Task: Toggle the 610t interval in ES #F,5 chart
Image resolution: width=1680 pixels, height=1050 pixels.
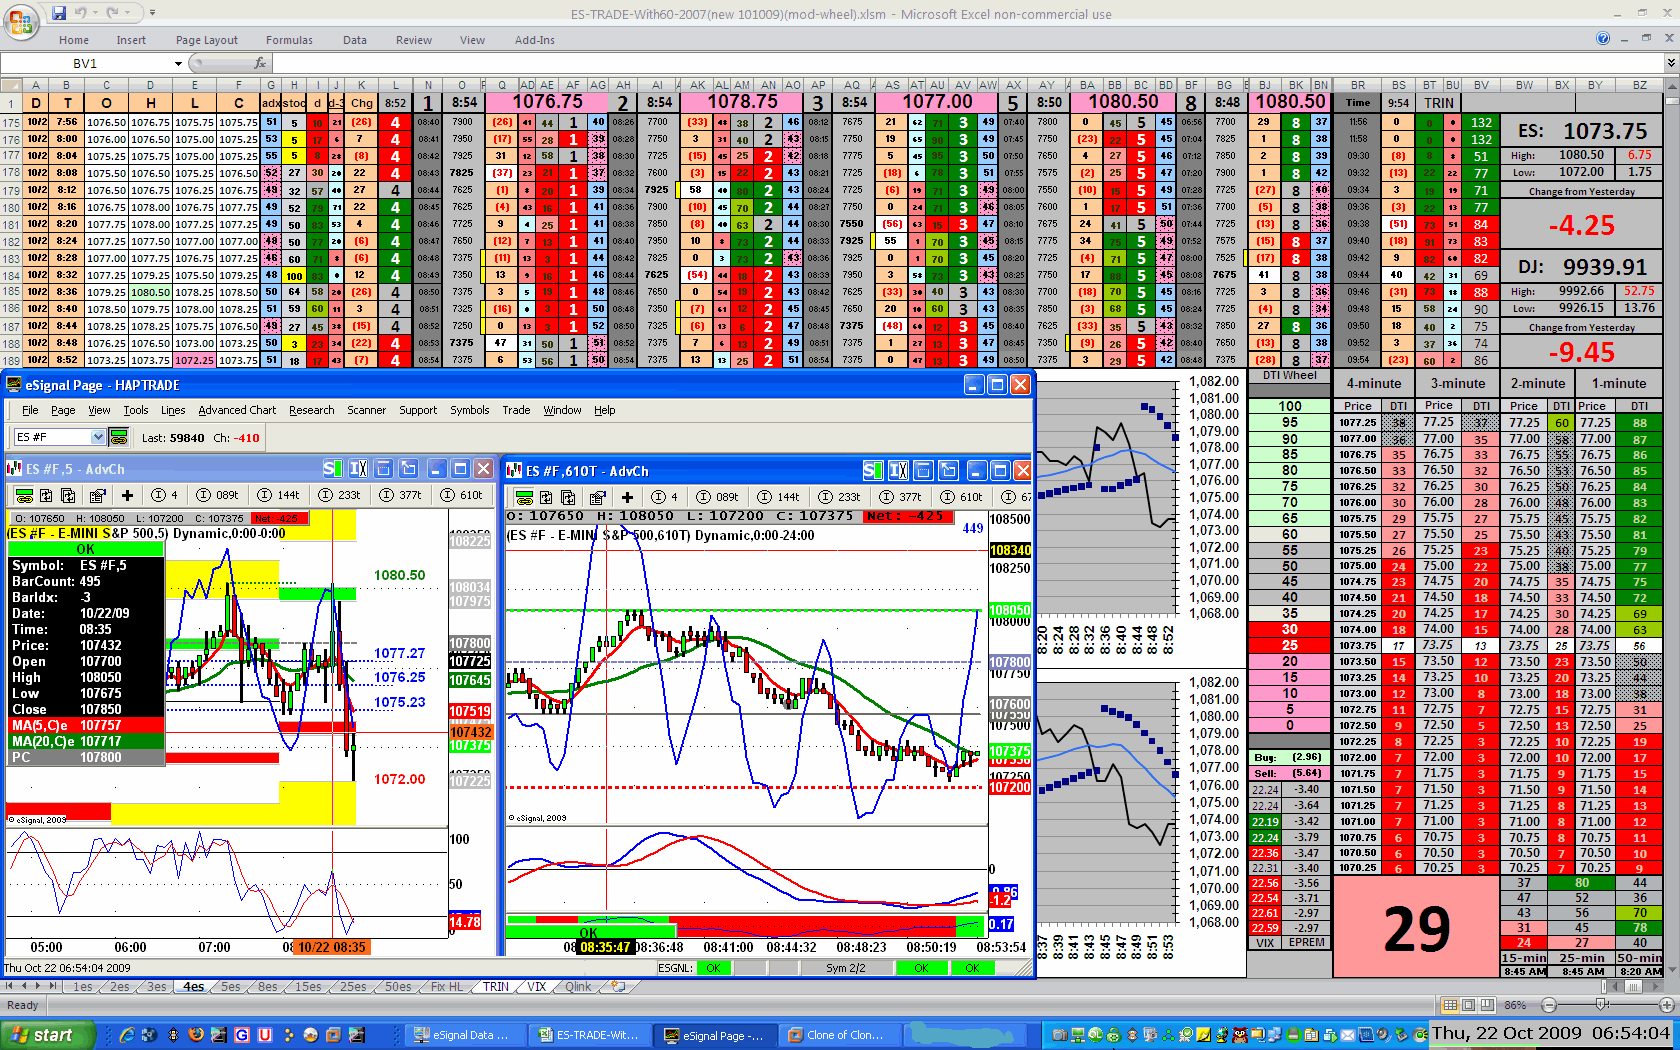Action: click(x=462, y=495)
